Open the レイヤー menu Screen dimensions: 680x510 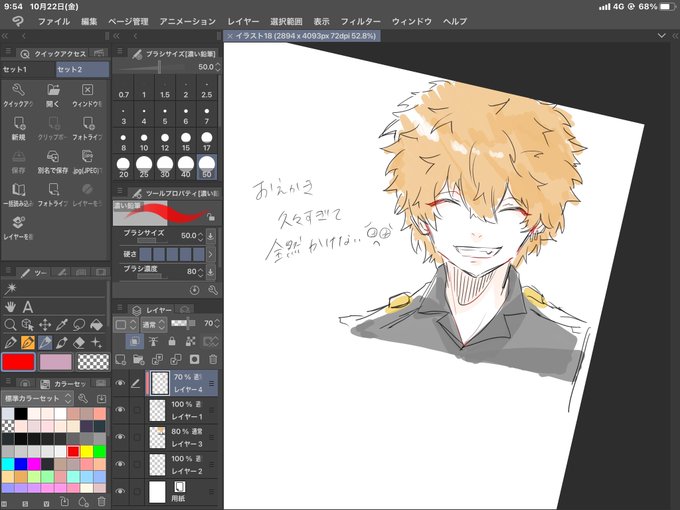pos(243,21)
